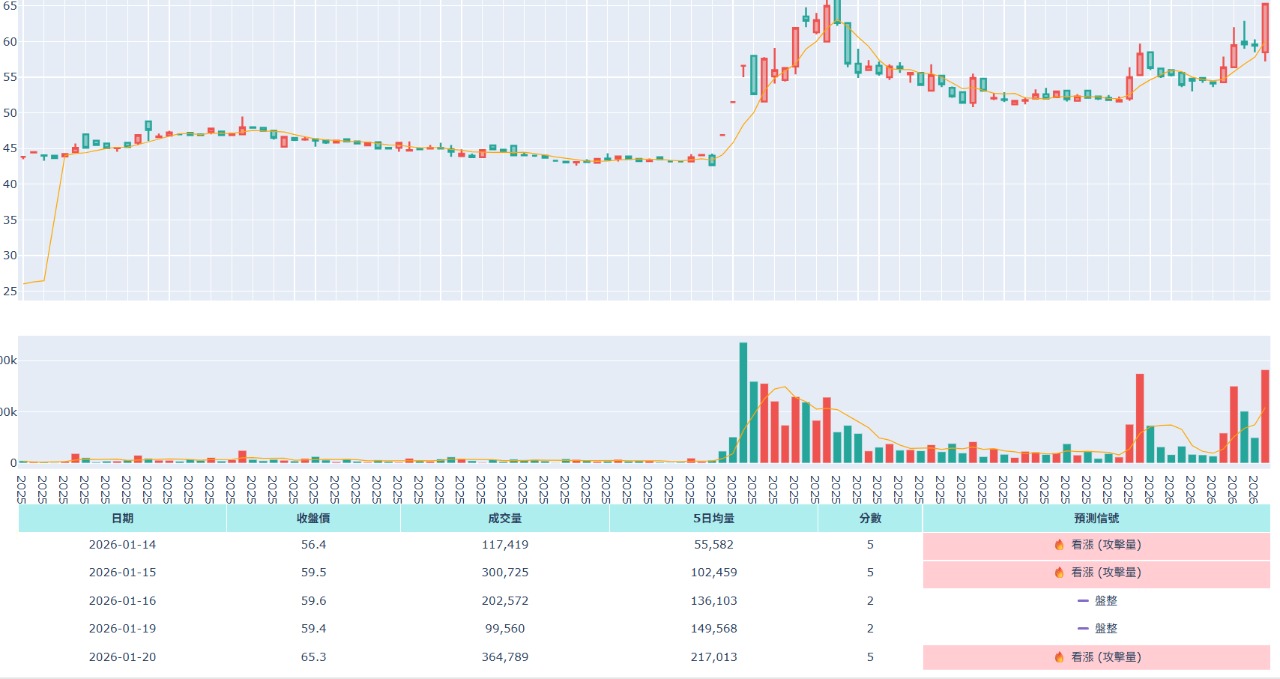
Task: Click the fire icon in the 2026-01-14 signal row
Action: pyautogui.click(x=1059, y=545)
